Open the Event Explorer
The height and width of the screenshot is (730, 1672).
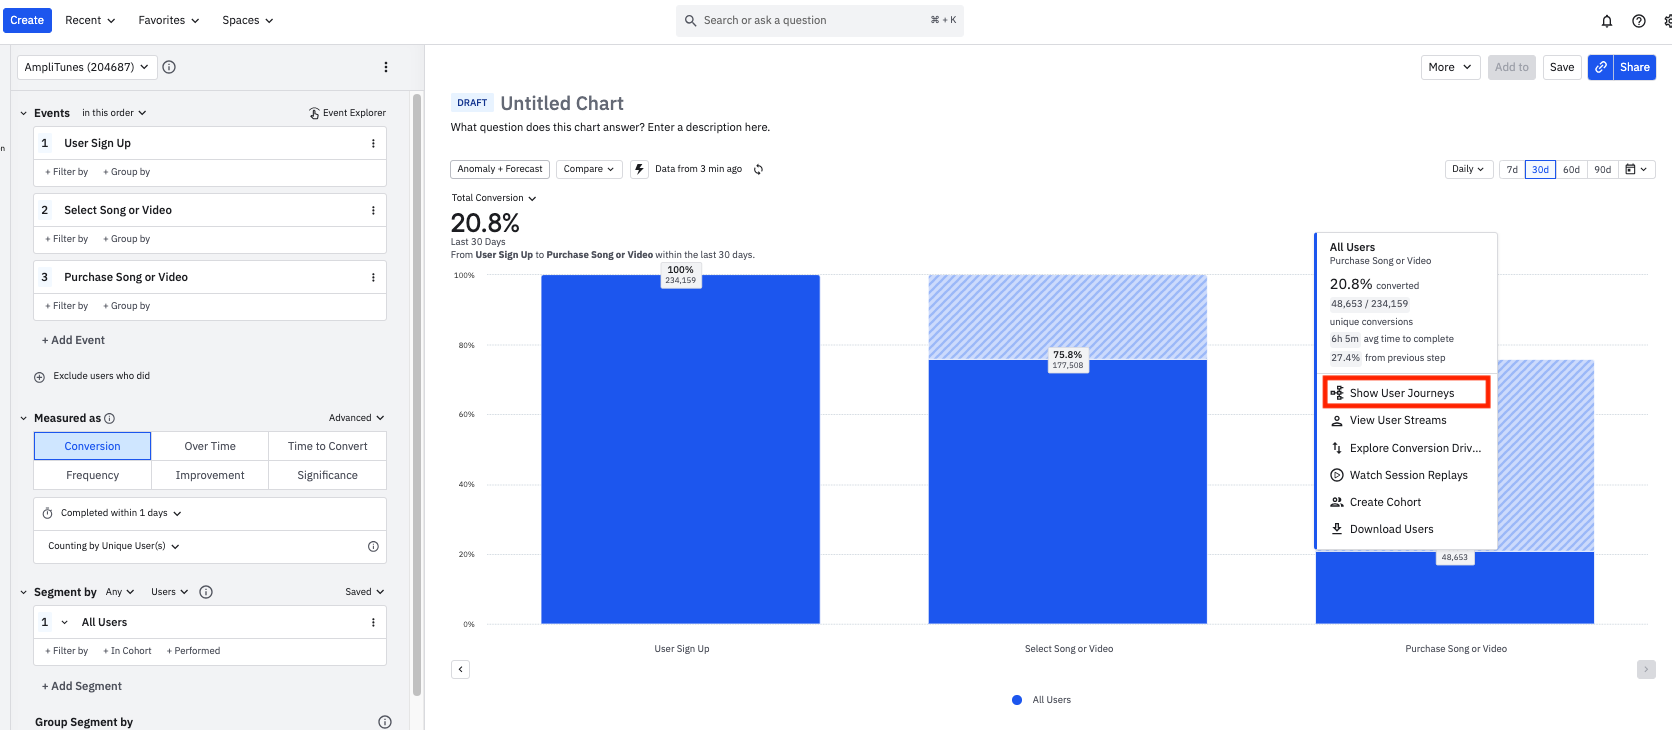pos(347,113)
